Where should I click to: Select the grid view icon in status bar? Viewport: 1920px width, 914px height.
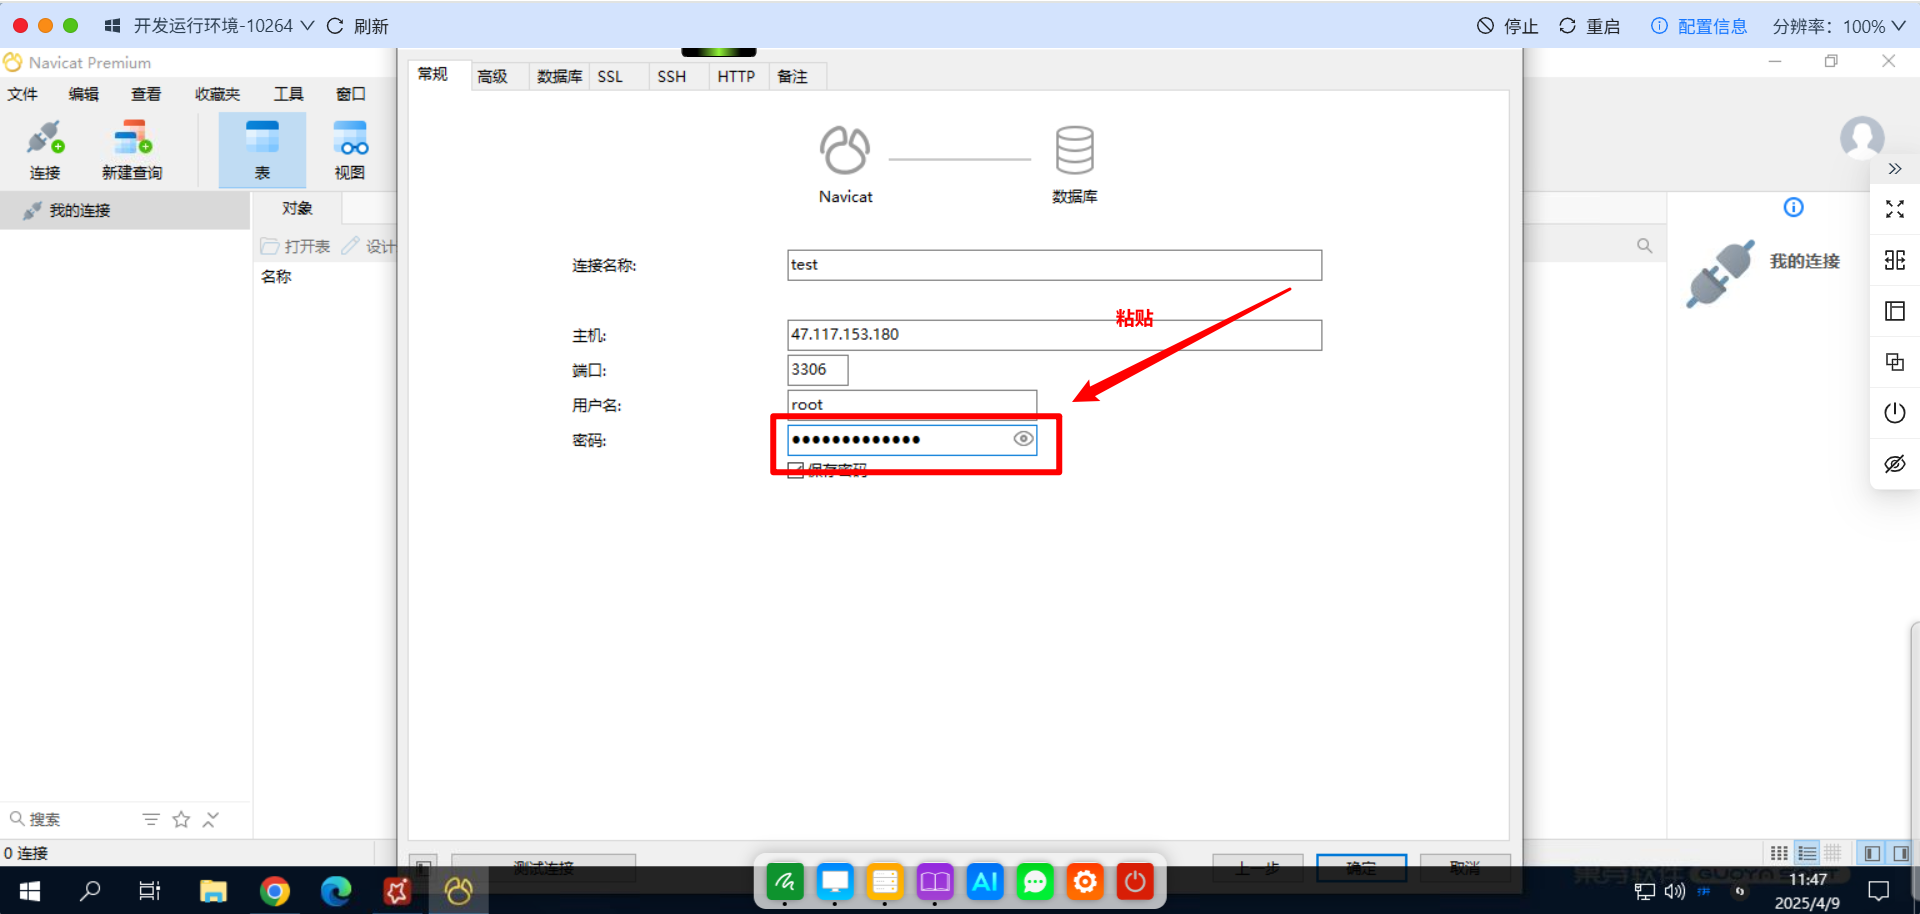click(x=1779, y=853)
